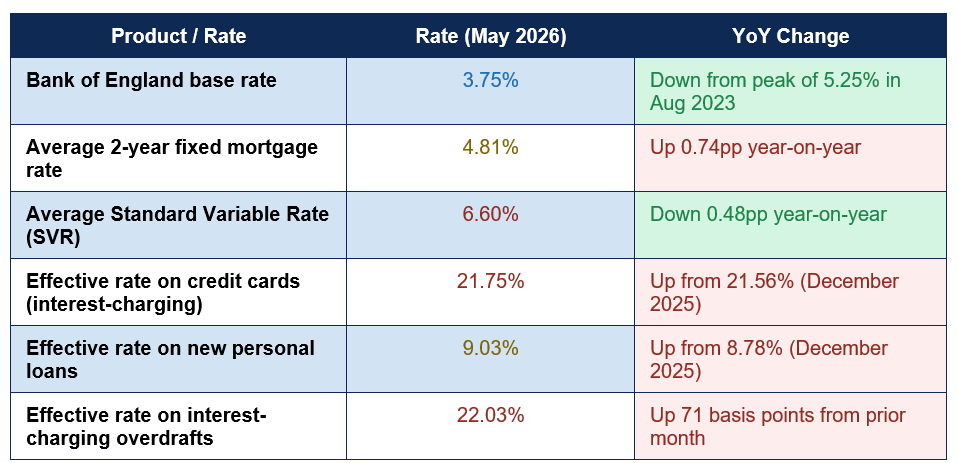Click the Product / Rate column header
Image resolution: width=958 pixels, height=463 pixels.
click(x=178, y=36)
